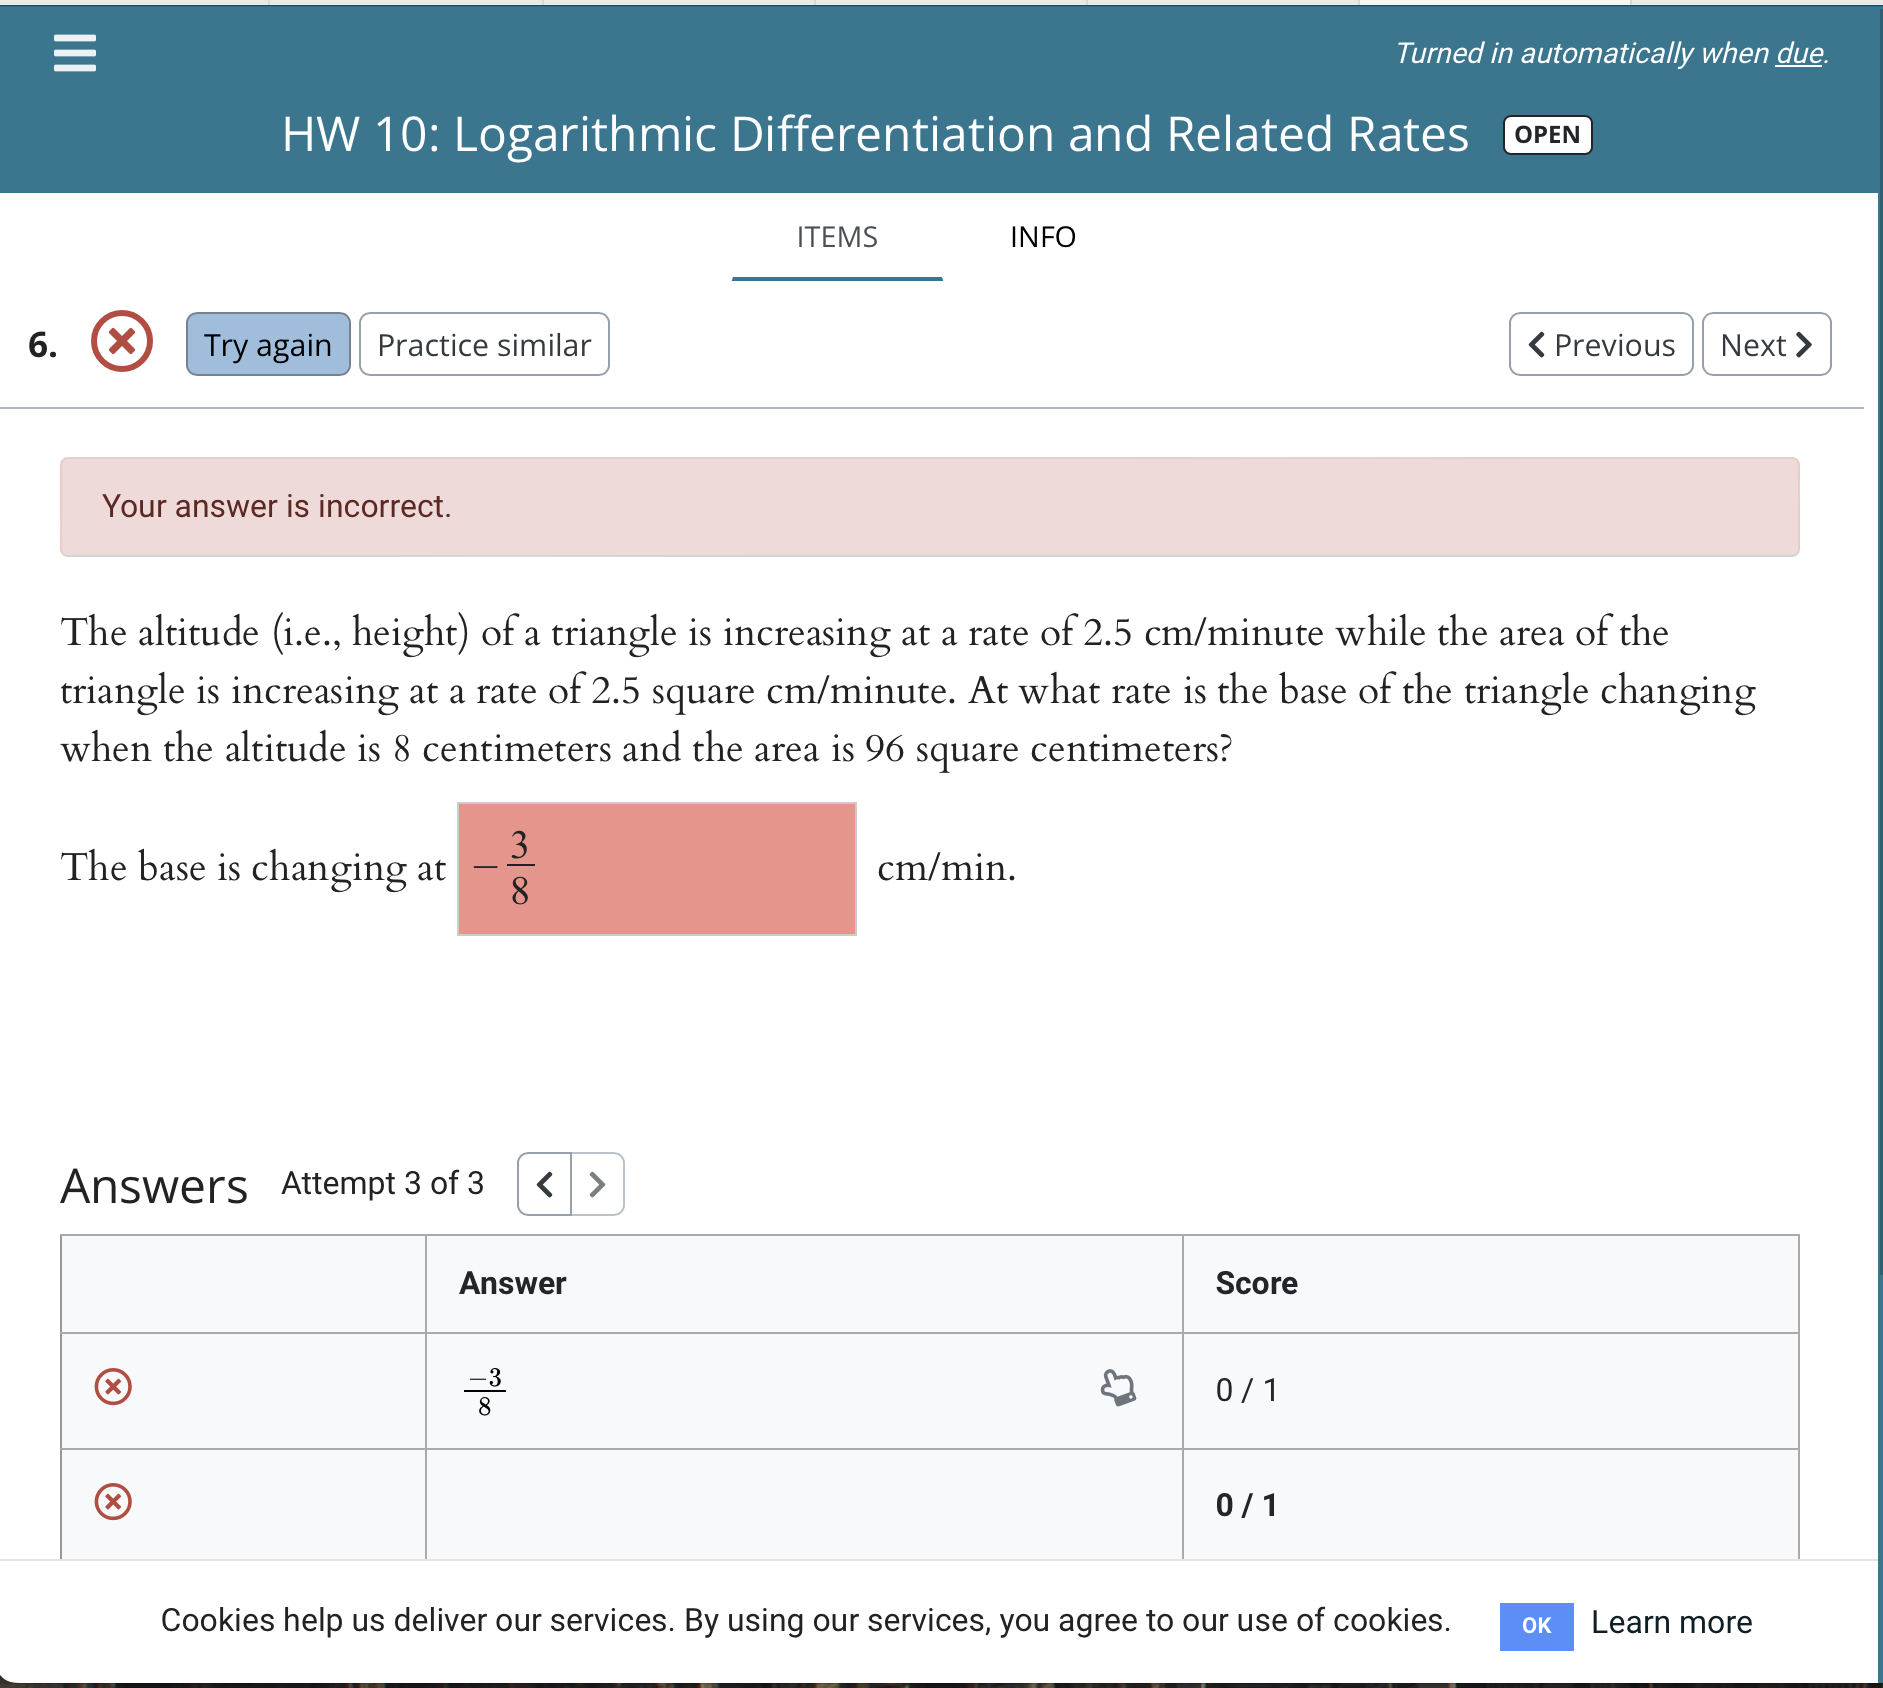1883x1688 pixels.
Task: Click the incorrect answer warning banner
Action: pos(929,506)
